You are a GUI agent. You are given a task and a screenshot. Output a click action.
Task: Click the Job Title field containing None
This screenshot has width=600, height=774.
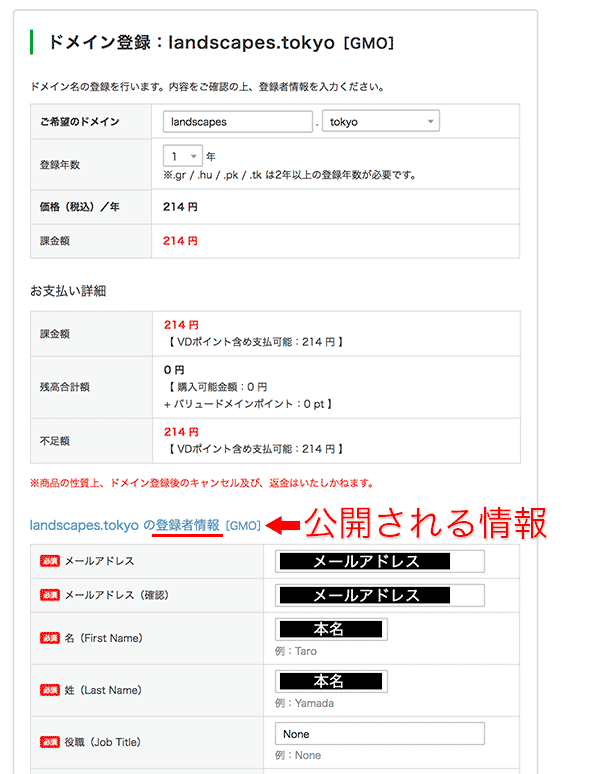point(379,734)
